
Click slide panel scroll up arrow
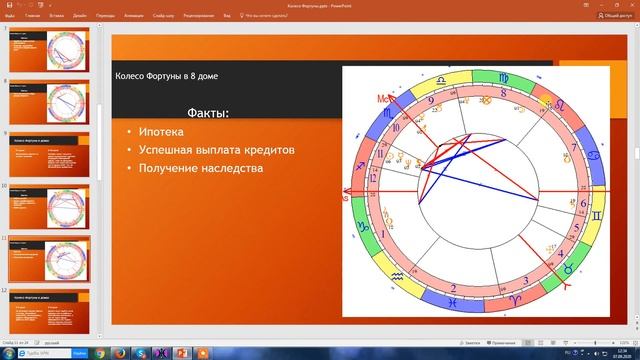(x=99, y=25)
